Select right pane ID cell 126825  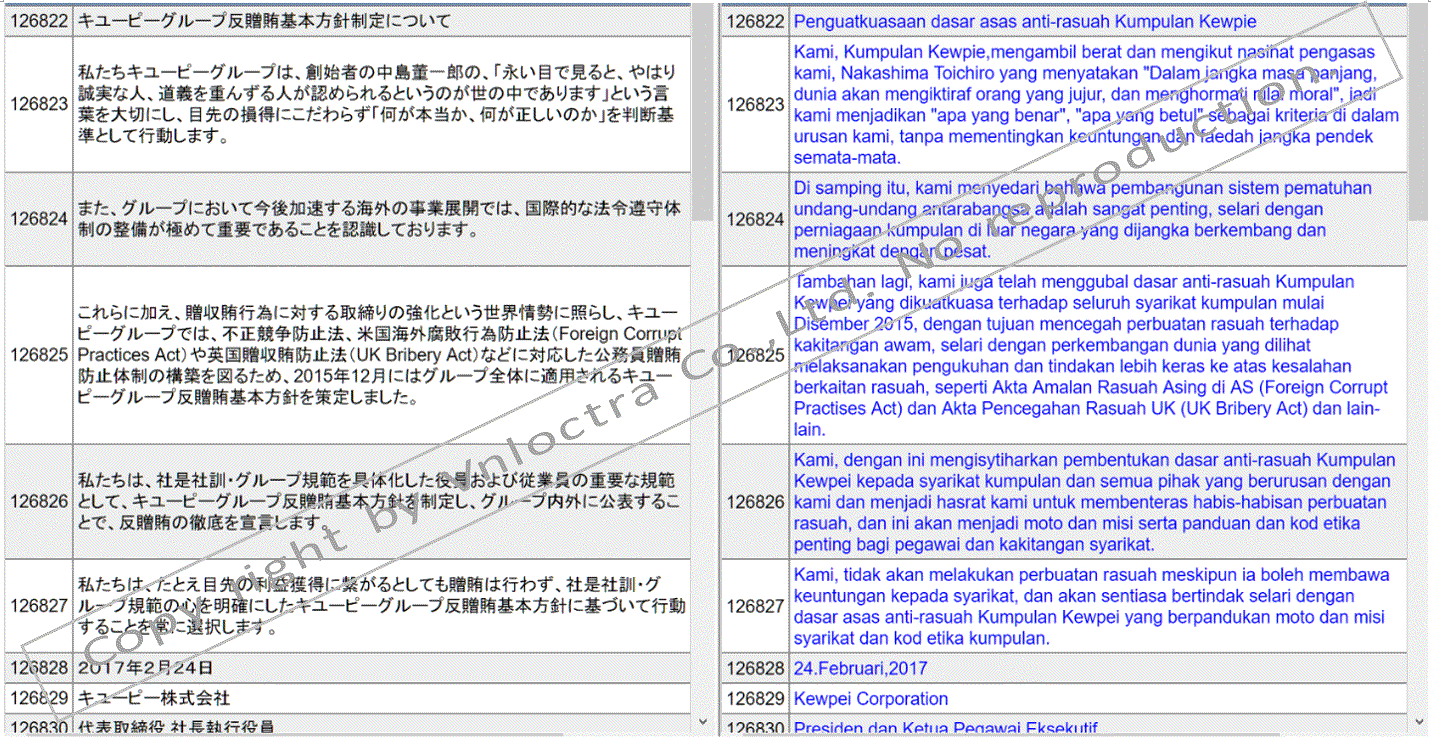755,356
